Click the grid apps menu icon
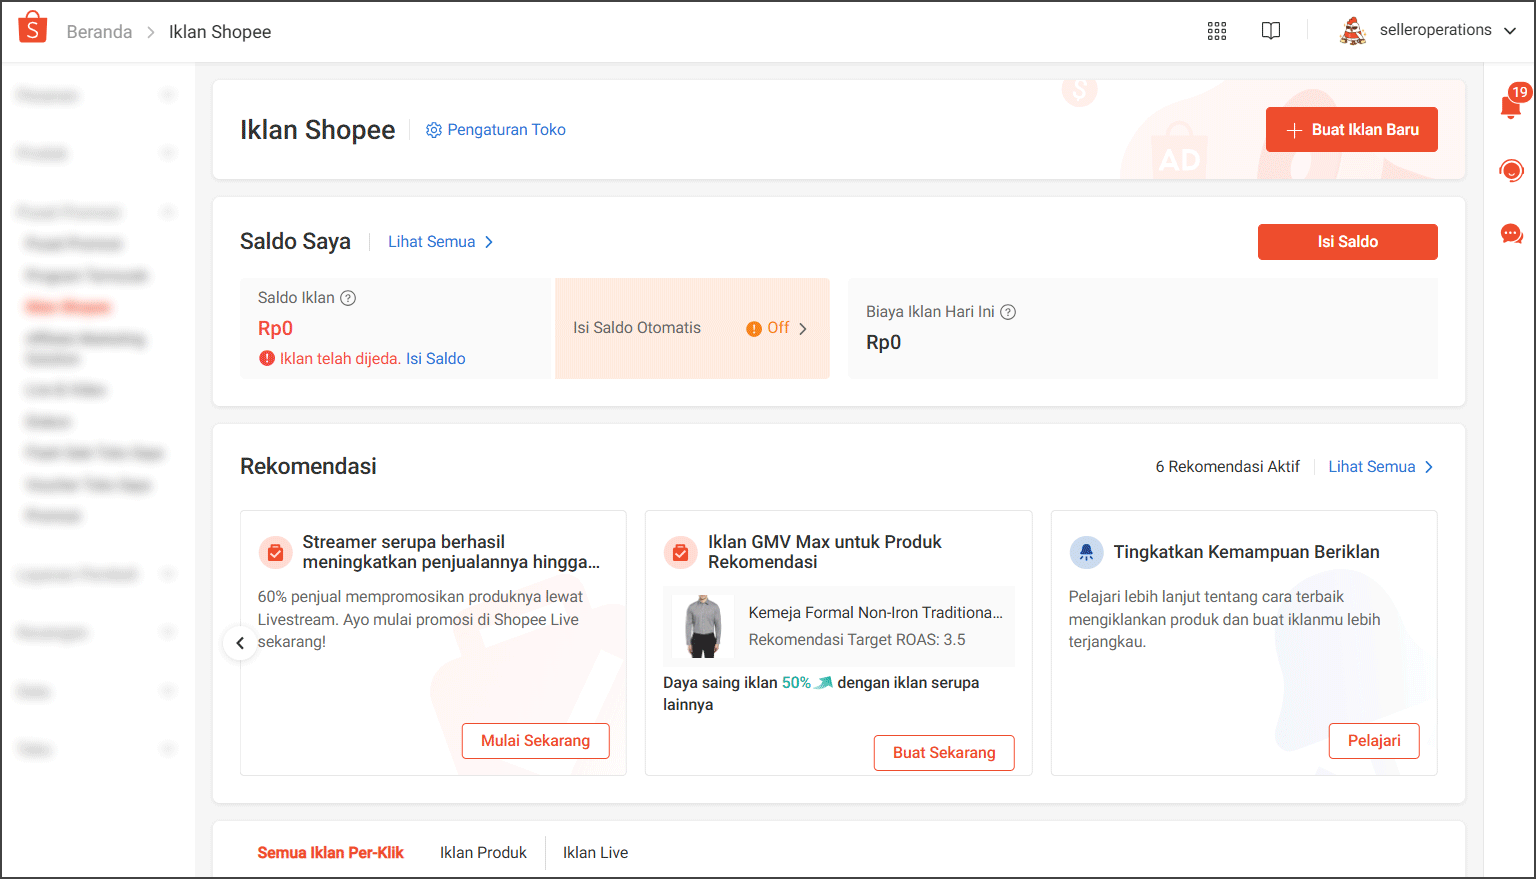 (x=1216, y=31)
